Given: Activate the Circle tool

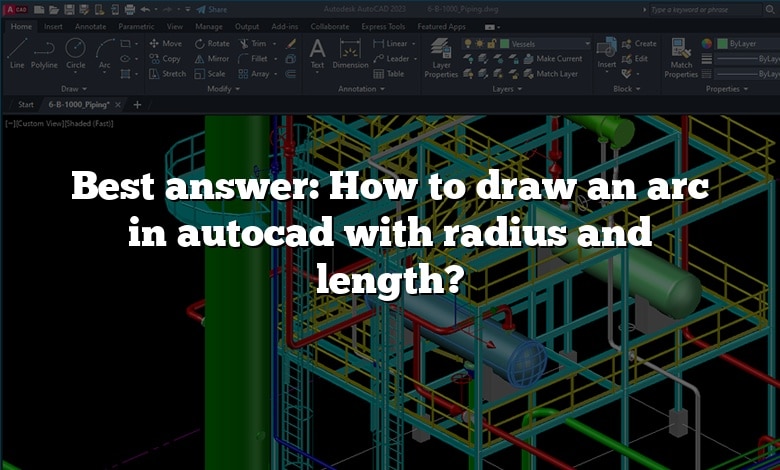Looking at the screenshot, I should 75,52.
